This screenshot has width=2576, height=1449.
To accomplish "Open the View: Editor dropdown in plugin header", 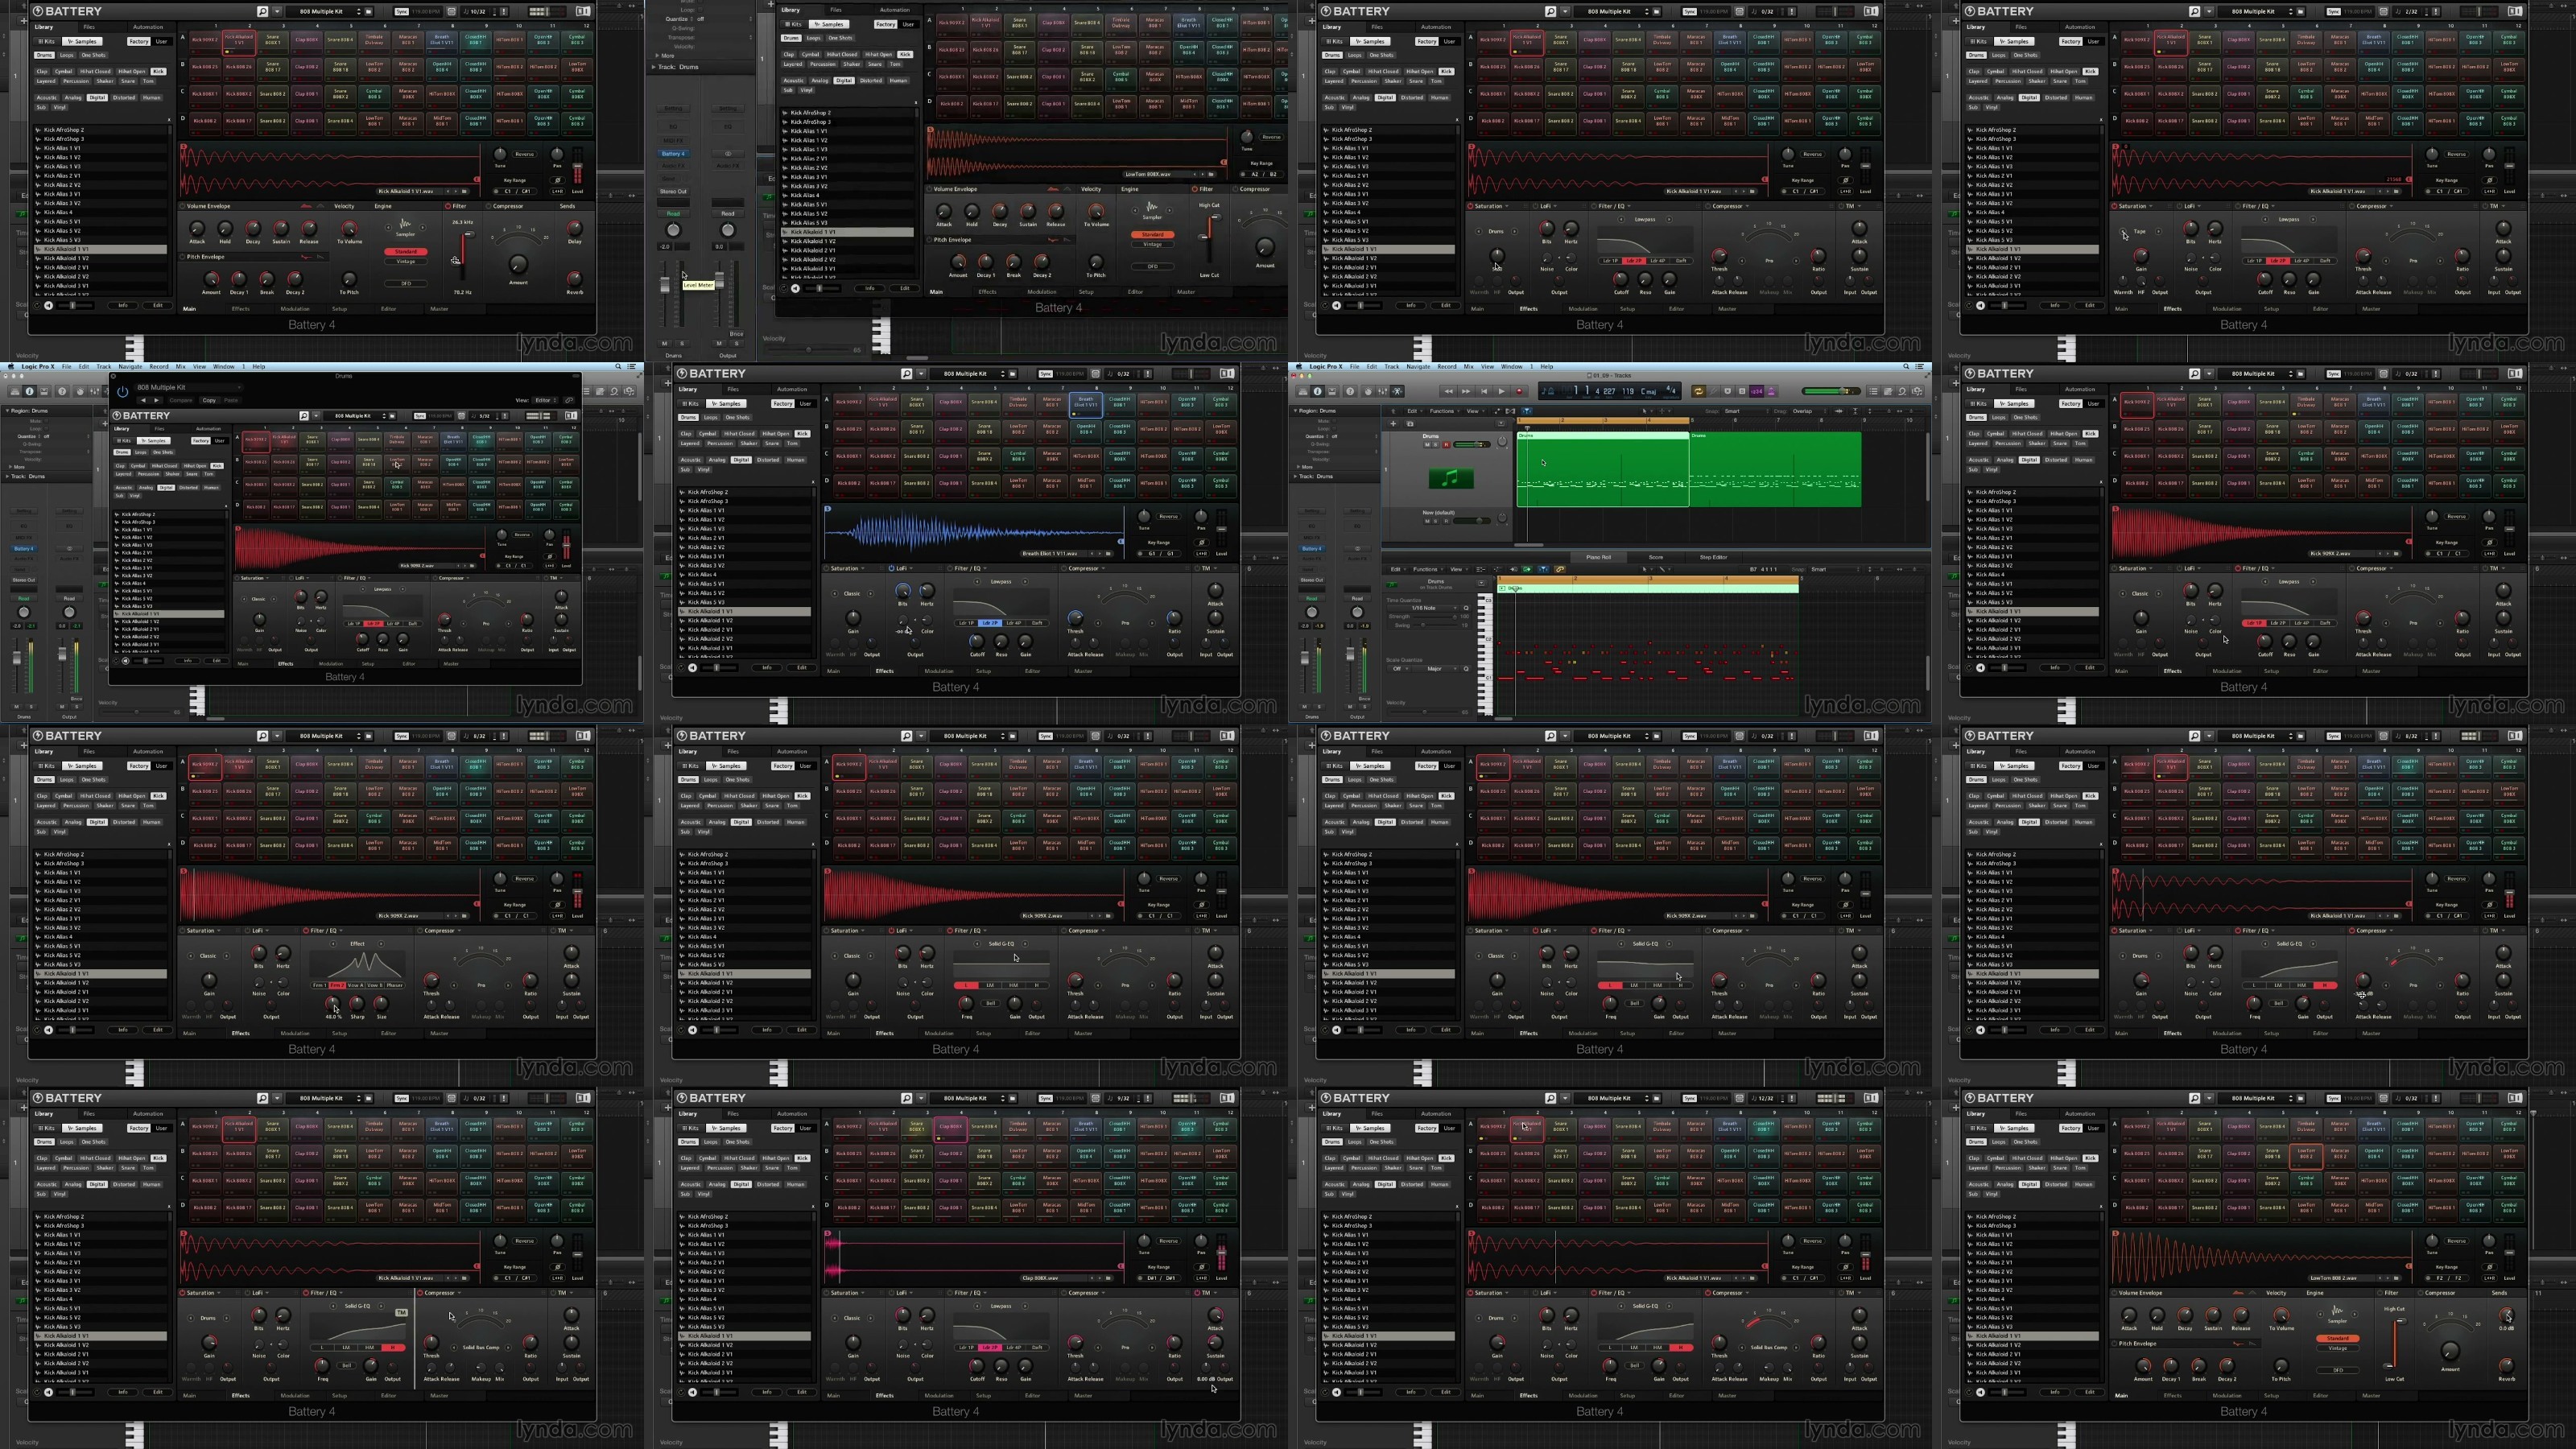I will pos(544,401).
